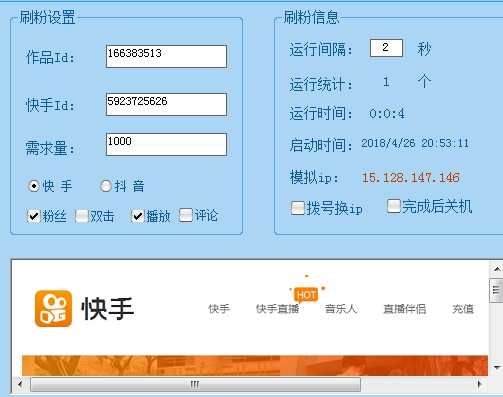This screenshot has width=503, height=397.
Task: Click the vertical scrollbar up arrow
Action: (497, 269)
